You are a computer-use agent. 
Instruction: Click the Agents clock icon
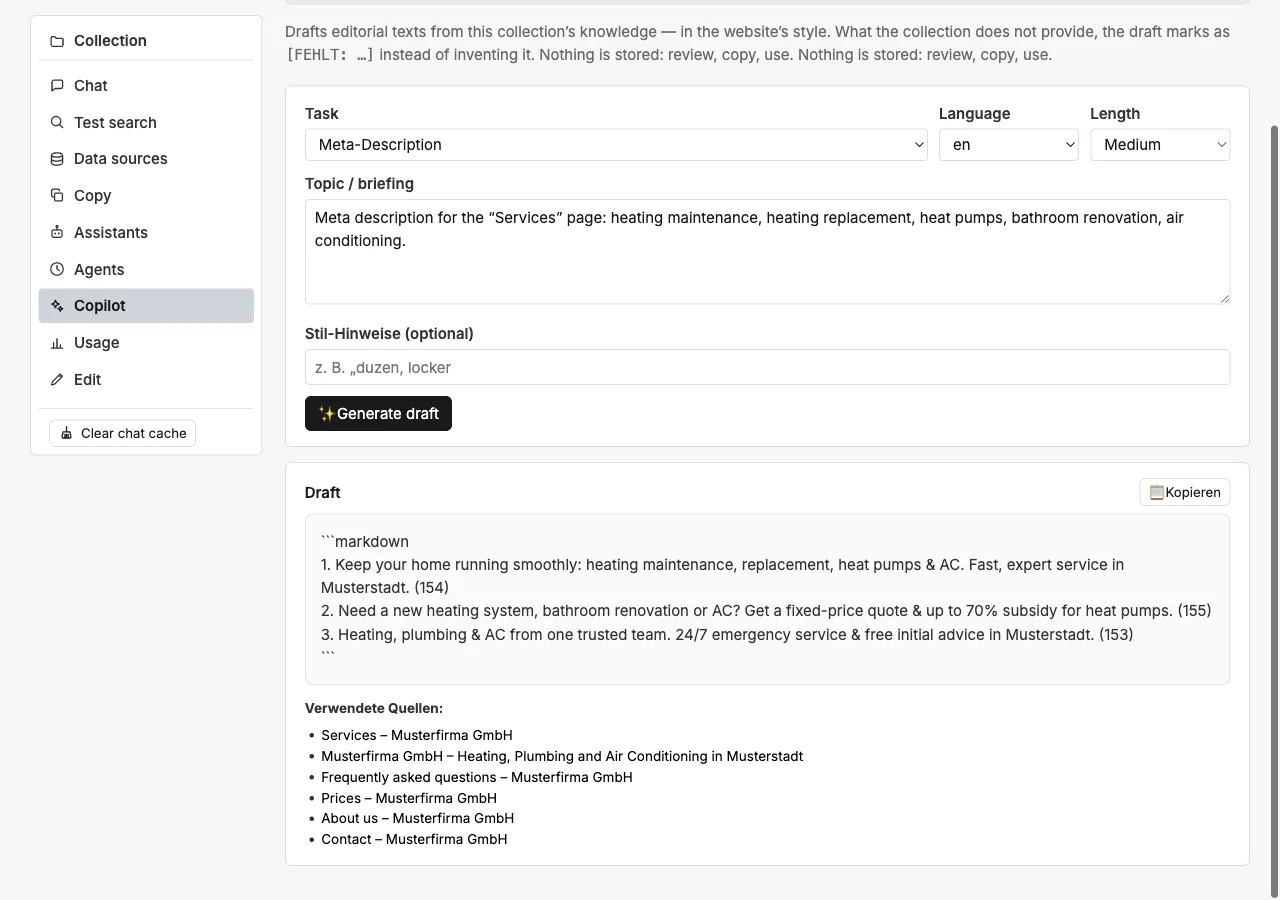(57, 270)
